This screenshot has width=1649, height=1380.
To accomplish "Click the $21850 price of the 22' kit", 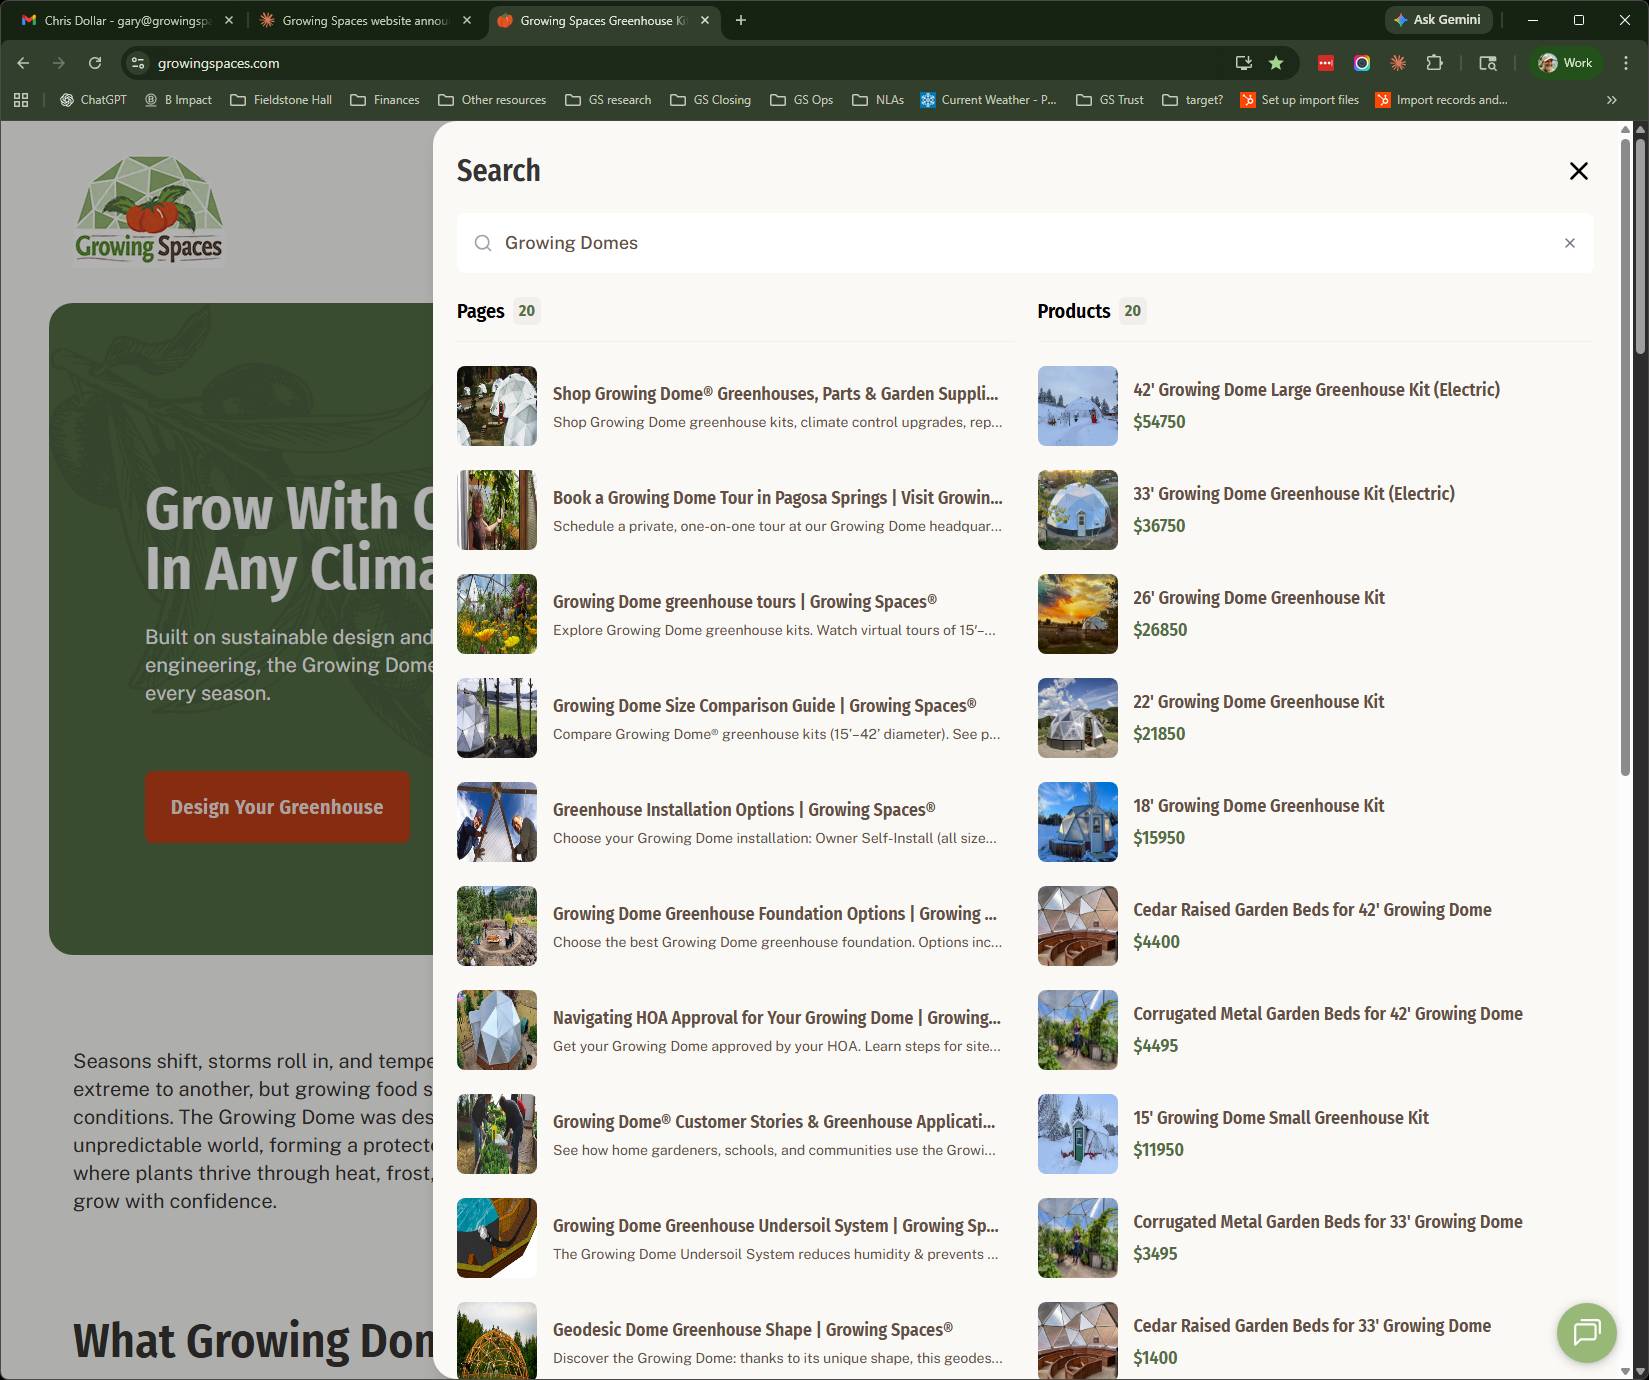I will [x=1159, y=734].
